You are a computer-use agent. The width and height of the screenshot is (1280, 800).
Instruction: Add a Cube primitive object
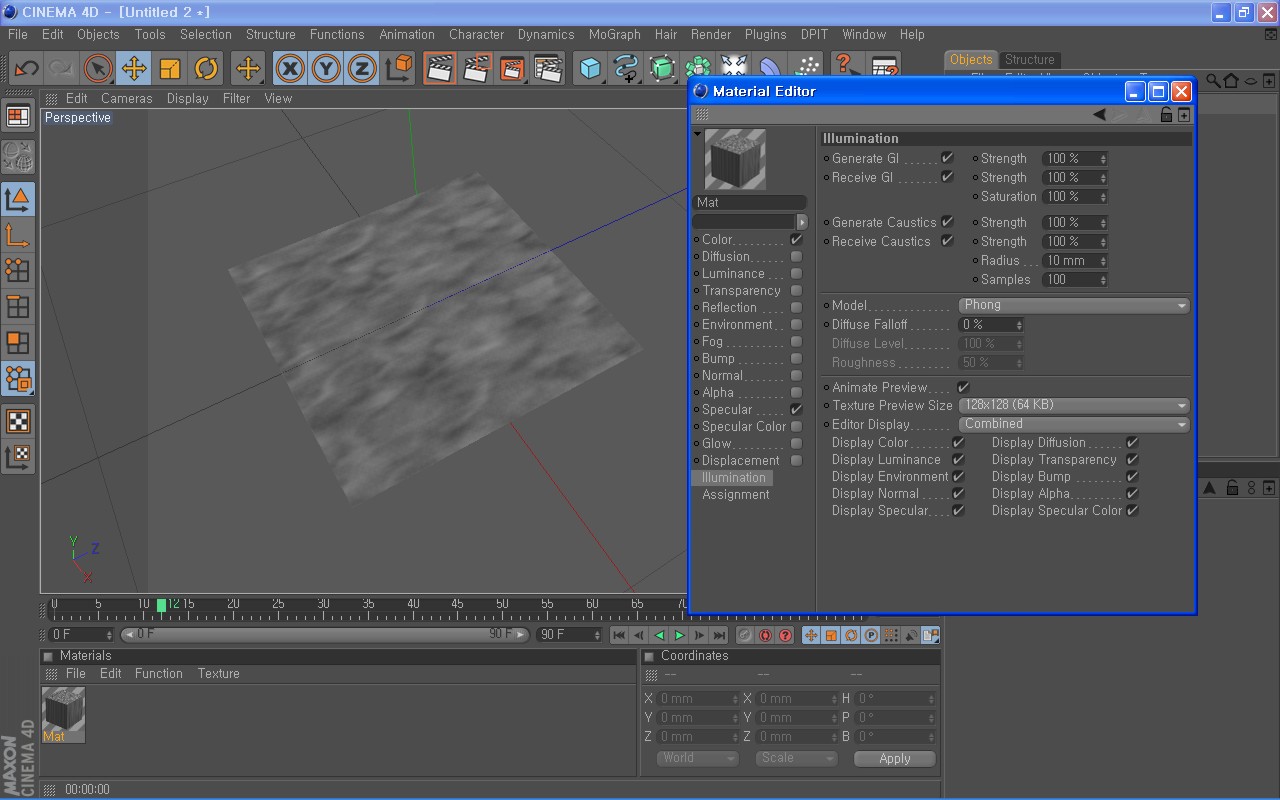pos(591,69)
